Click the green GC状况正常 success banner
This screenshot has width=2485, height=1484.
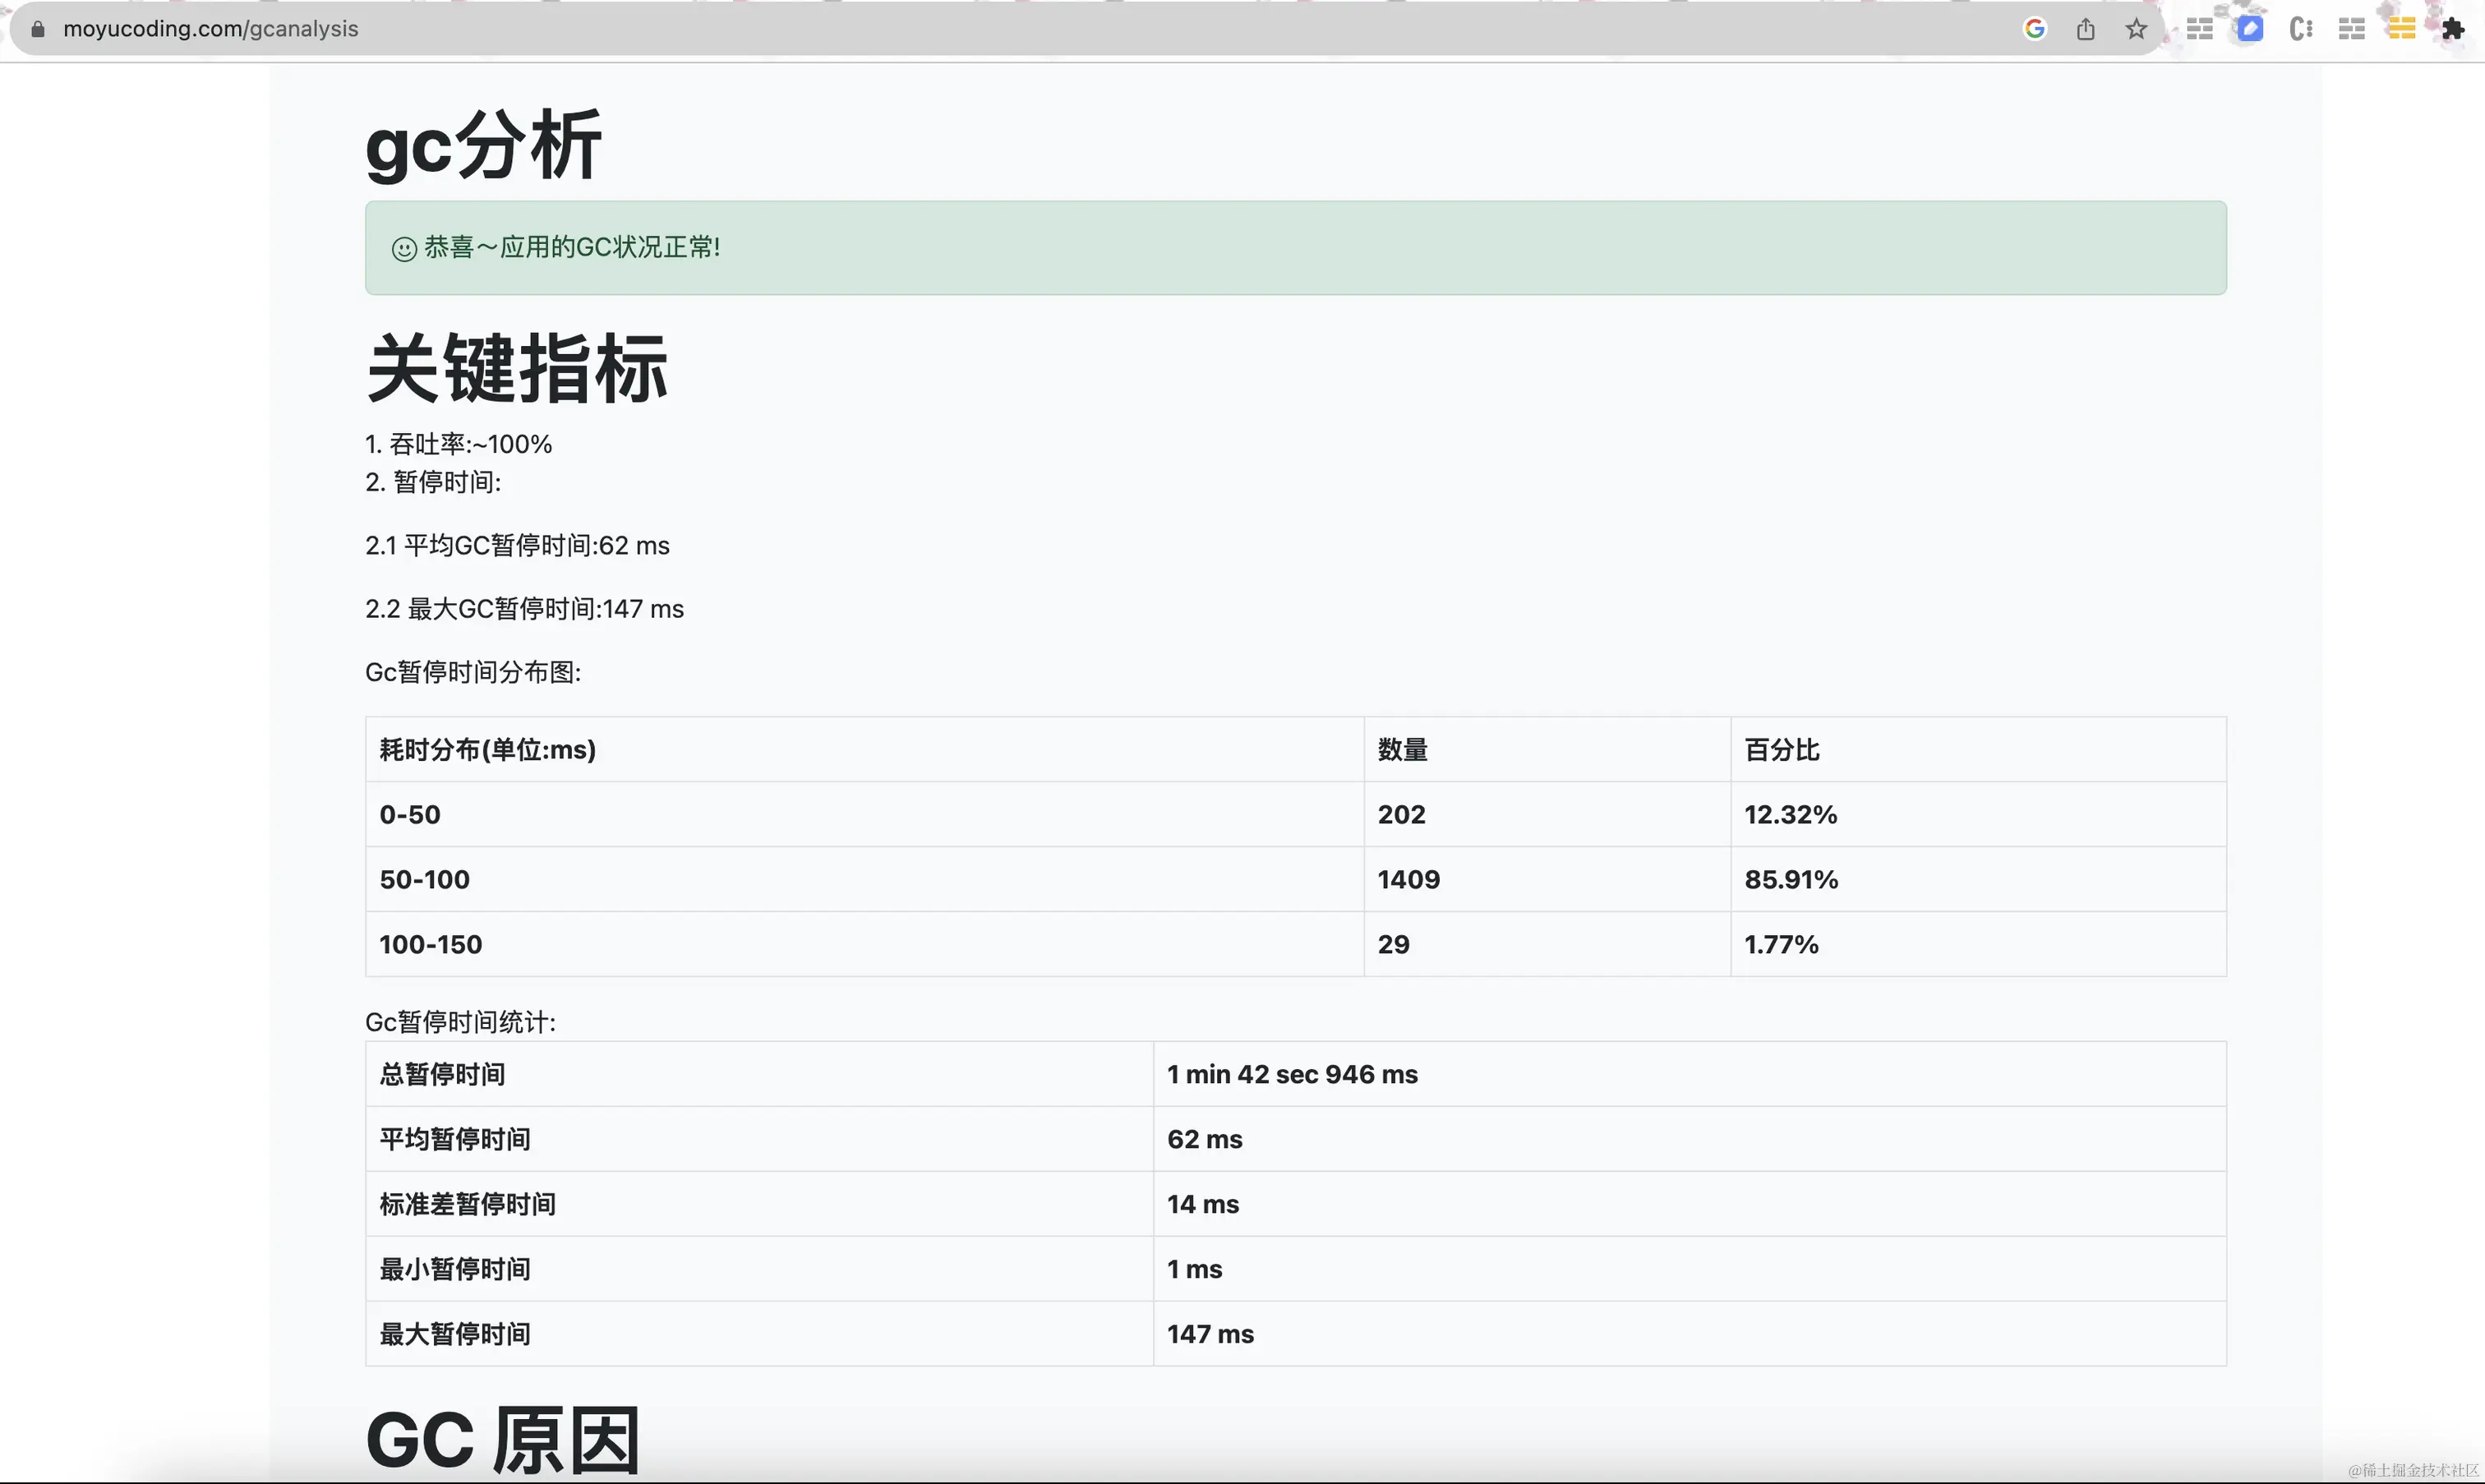click(x=1295, y=248)
